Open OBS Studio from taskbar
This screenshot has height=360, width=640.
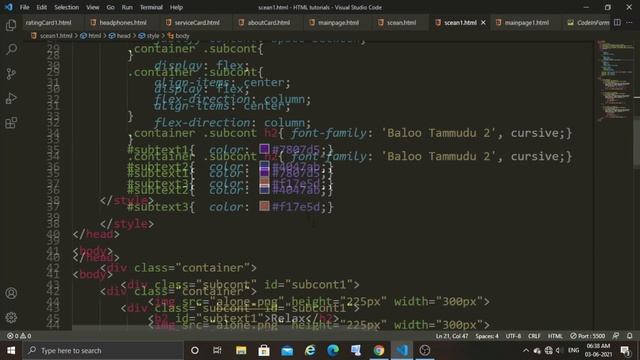click(x=425, y=350)
